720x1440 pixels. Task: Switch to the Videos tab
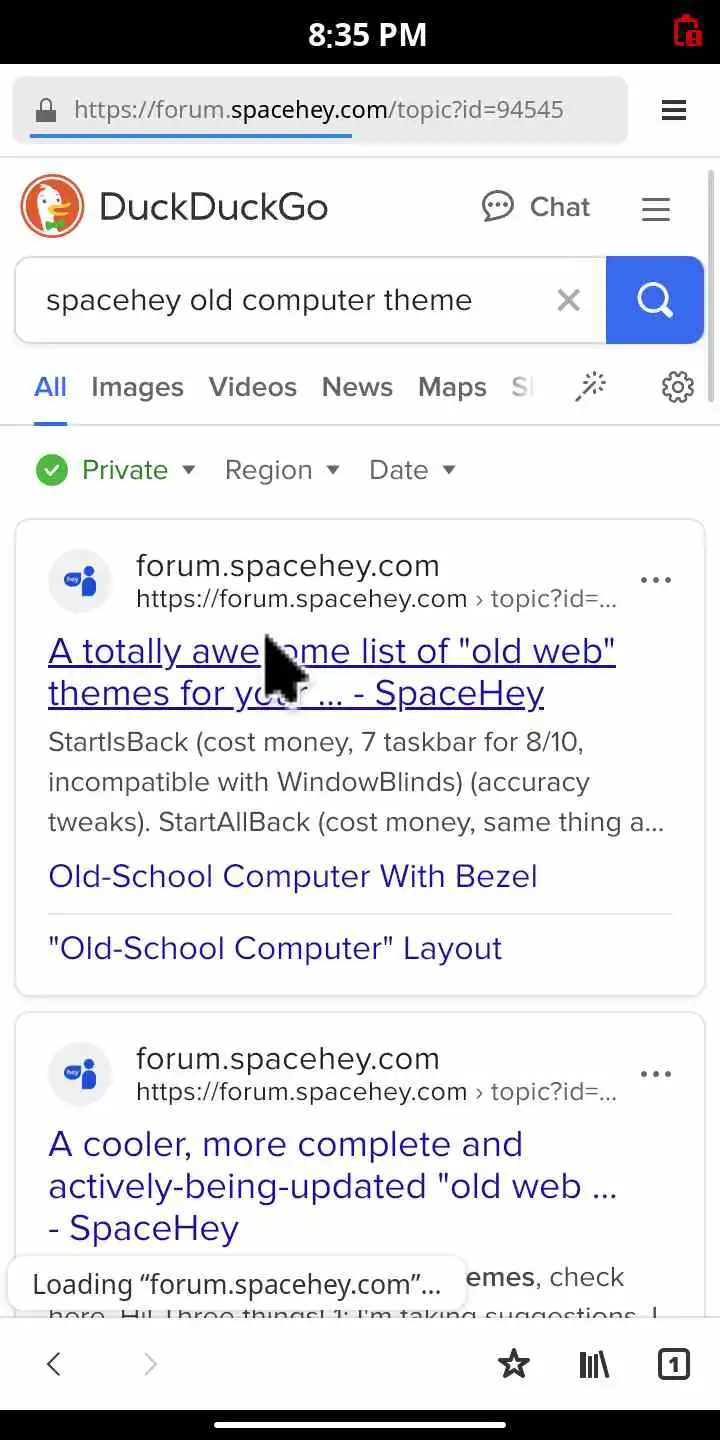click(252, 387)
